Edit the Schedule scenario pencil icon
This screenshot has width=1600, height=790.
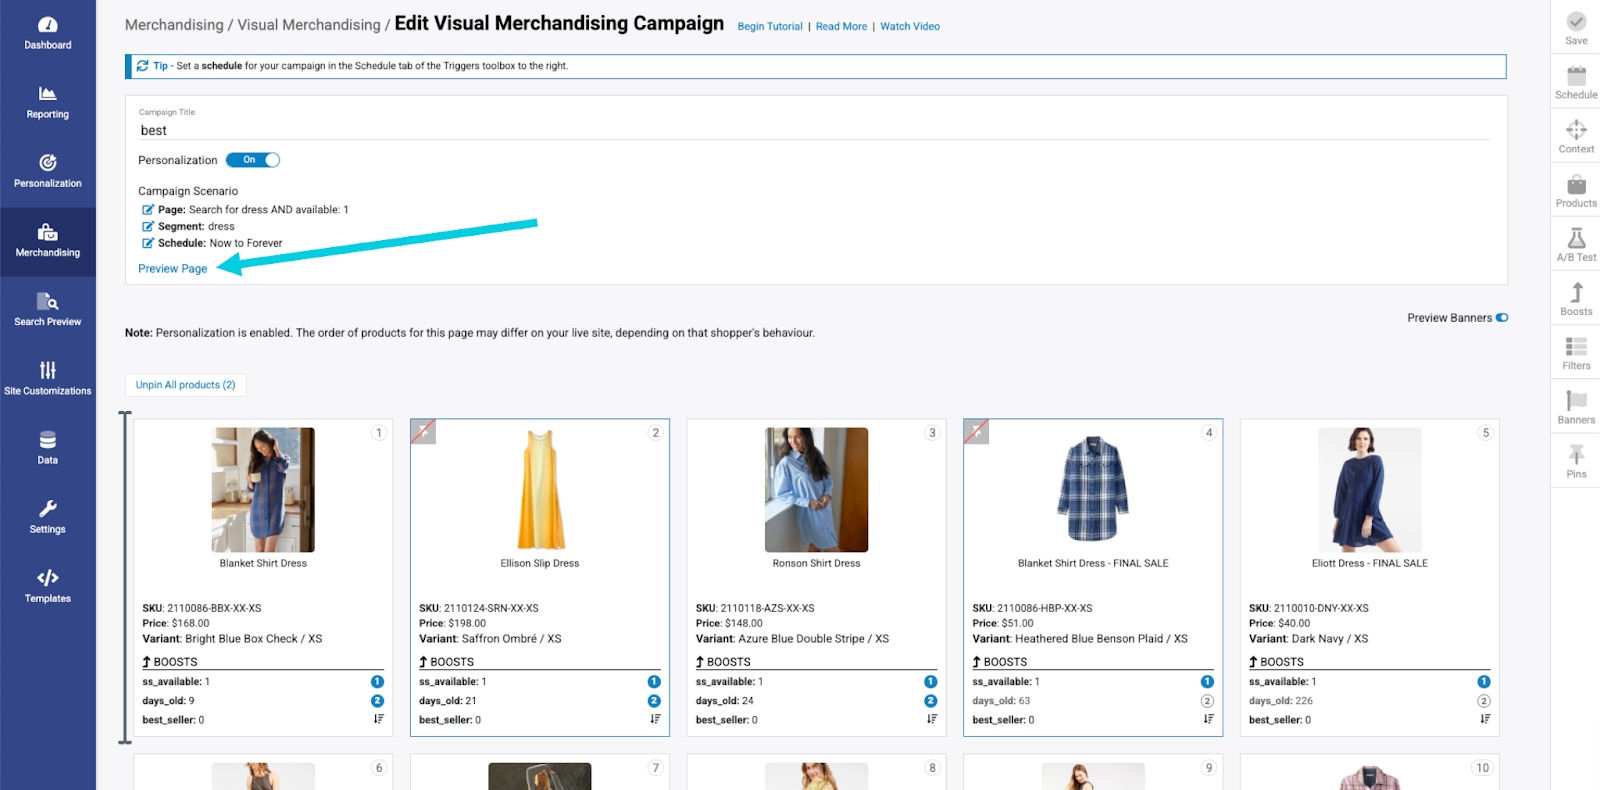tap(148, 243)
